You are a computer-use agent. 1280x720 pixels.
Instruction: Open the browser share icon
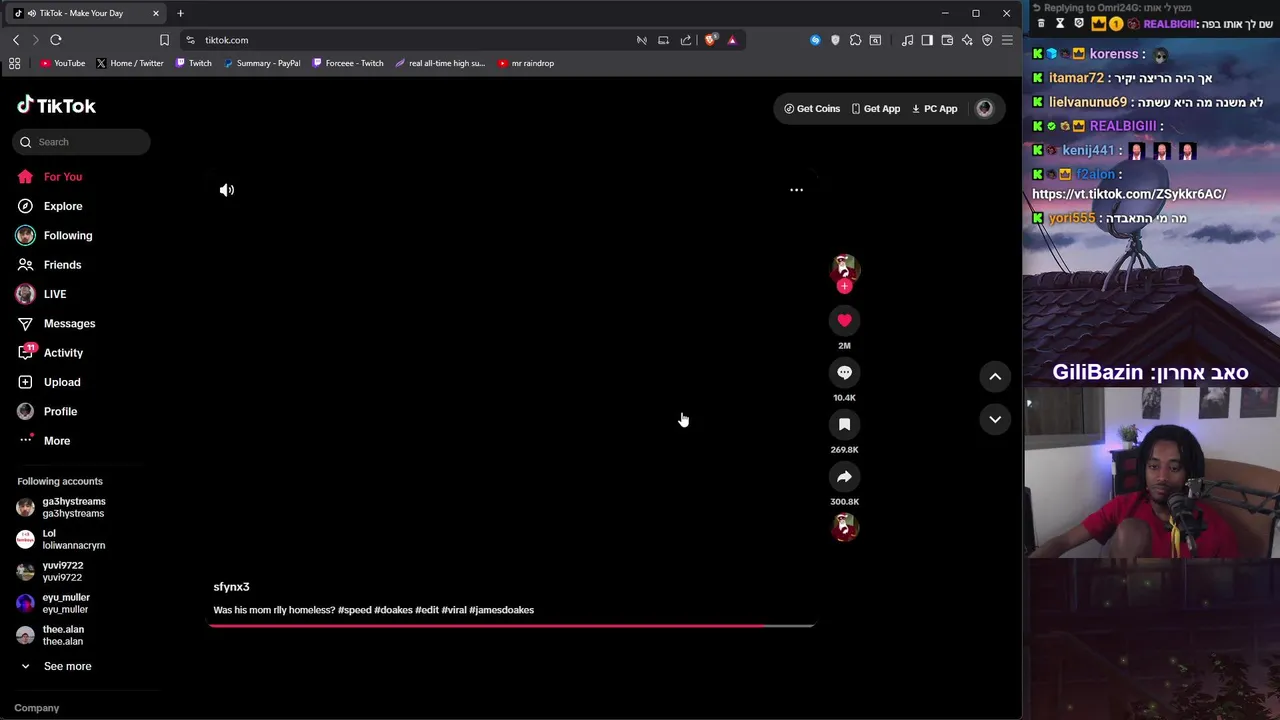click(x=686, y=40)
